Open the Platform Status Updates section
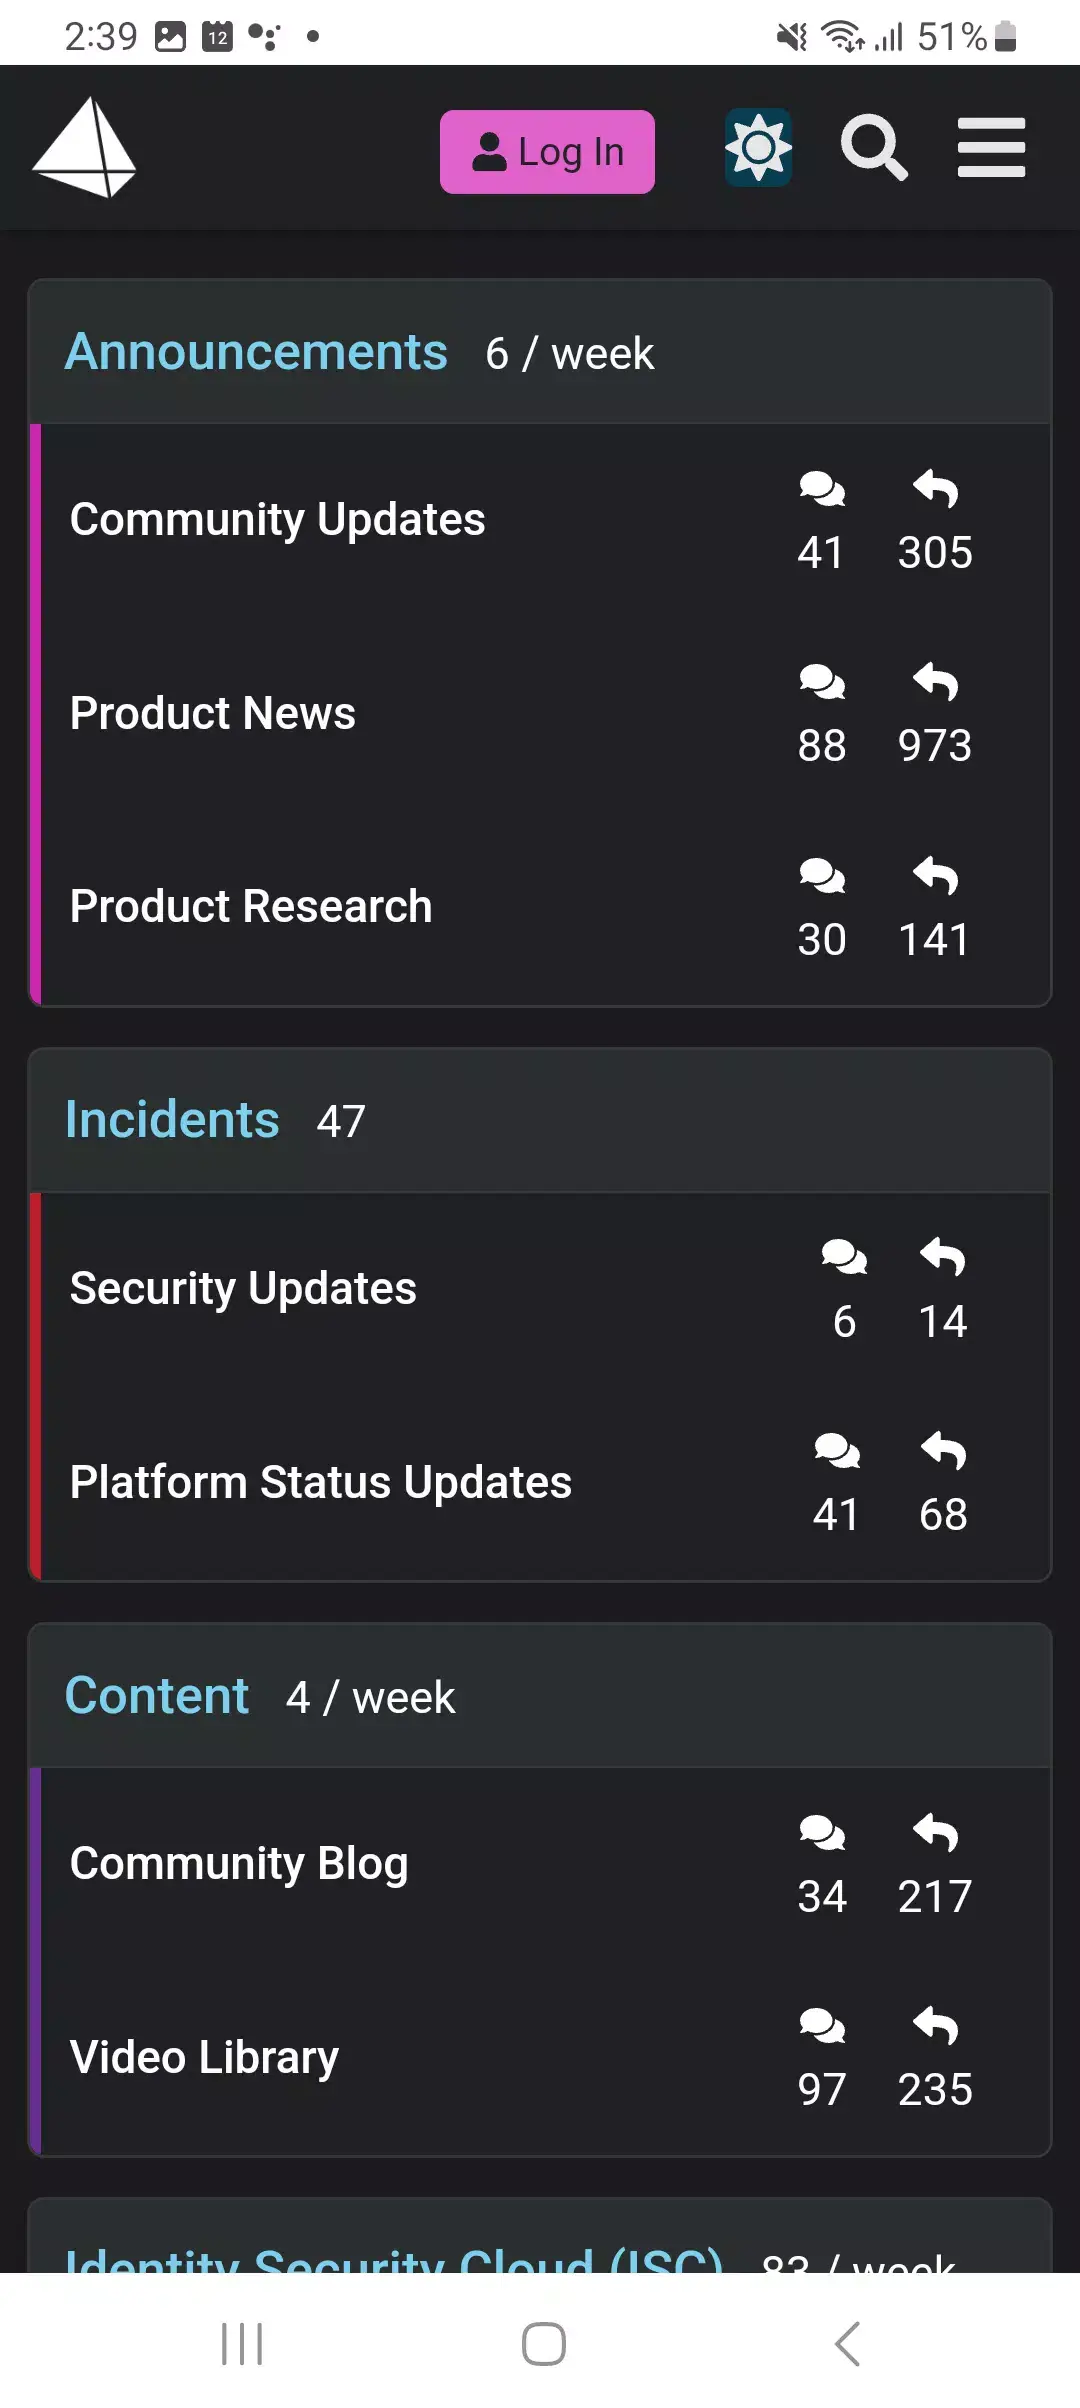 coord(319,1482)
